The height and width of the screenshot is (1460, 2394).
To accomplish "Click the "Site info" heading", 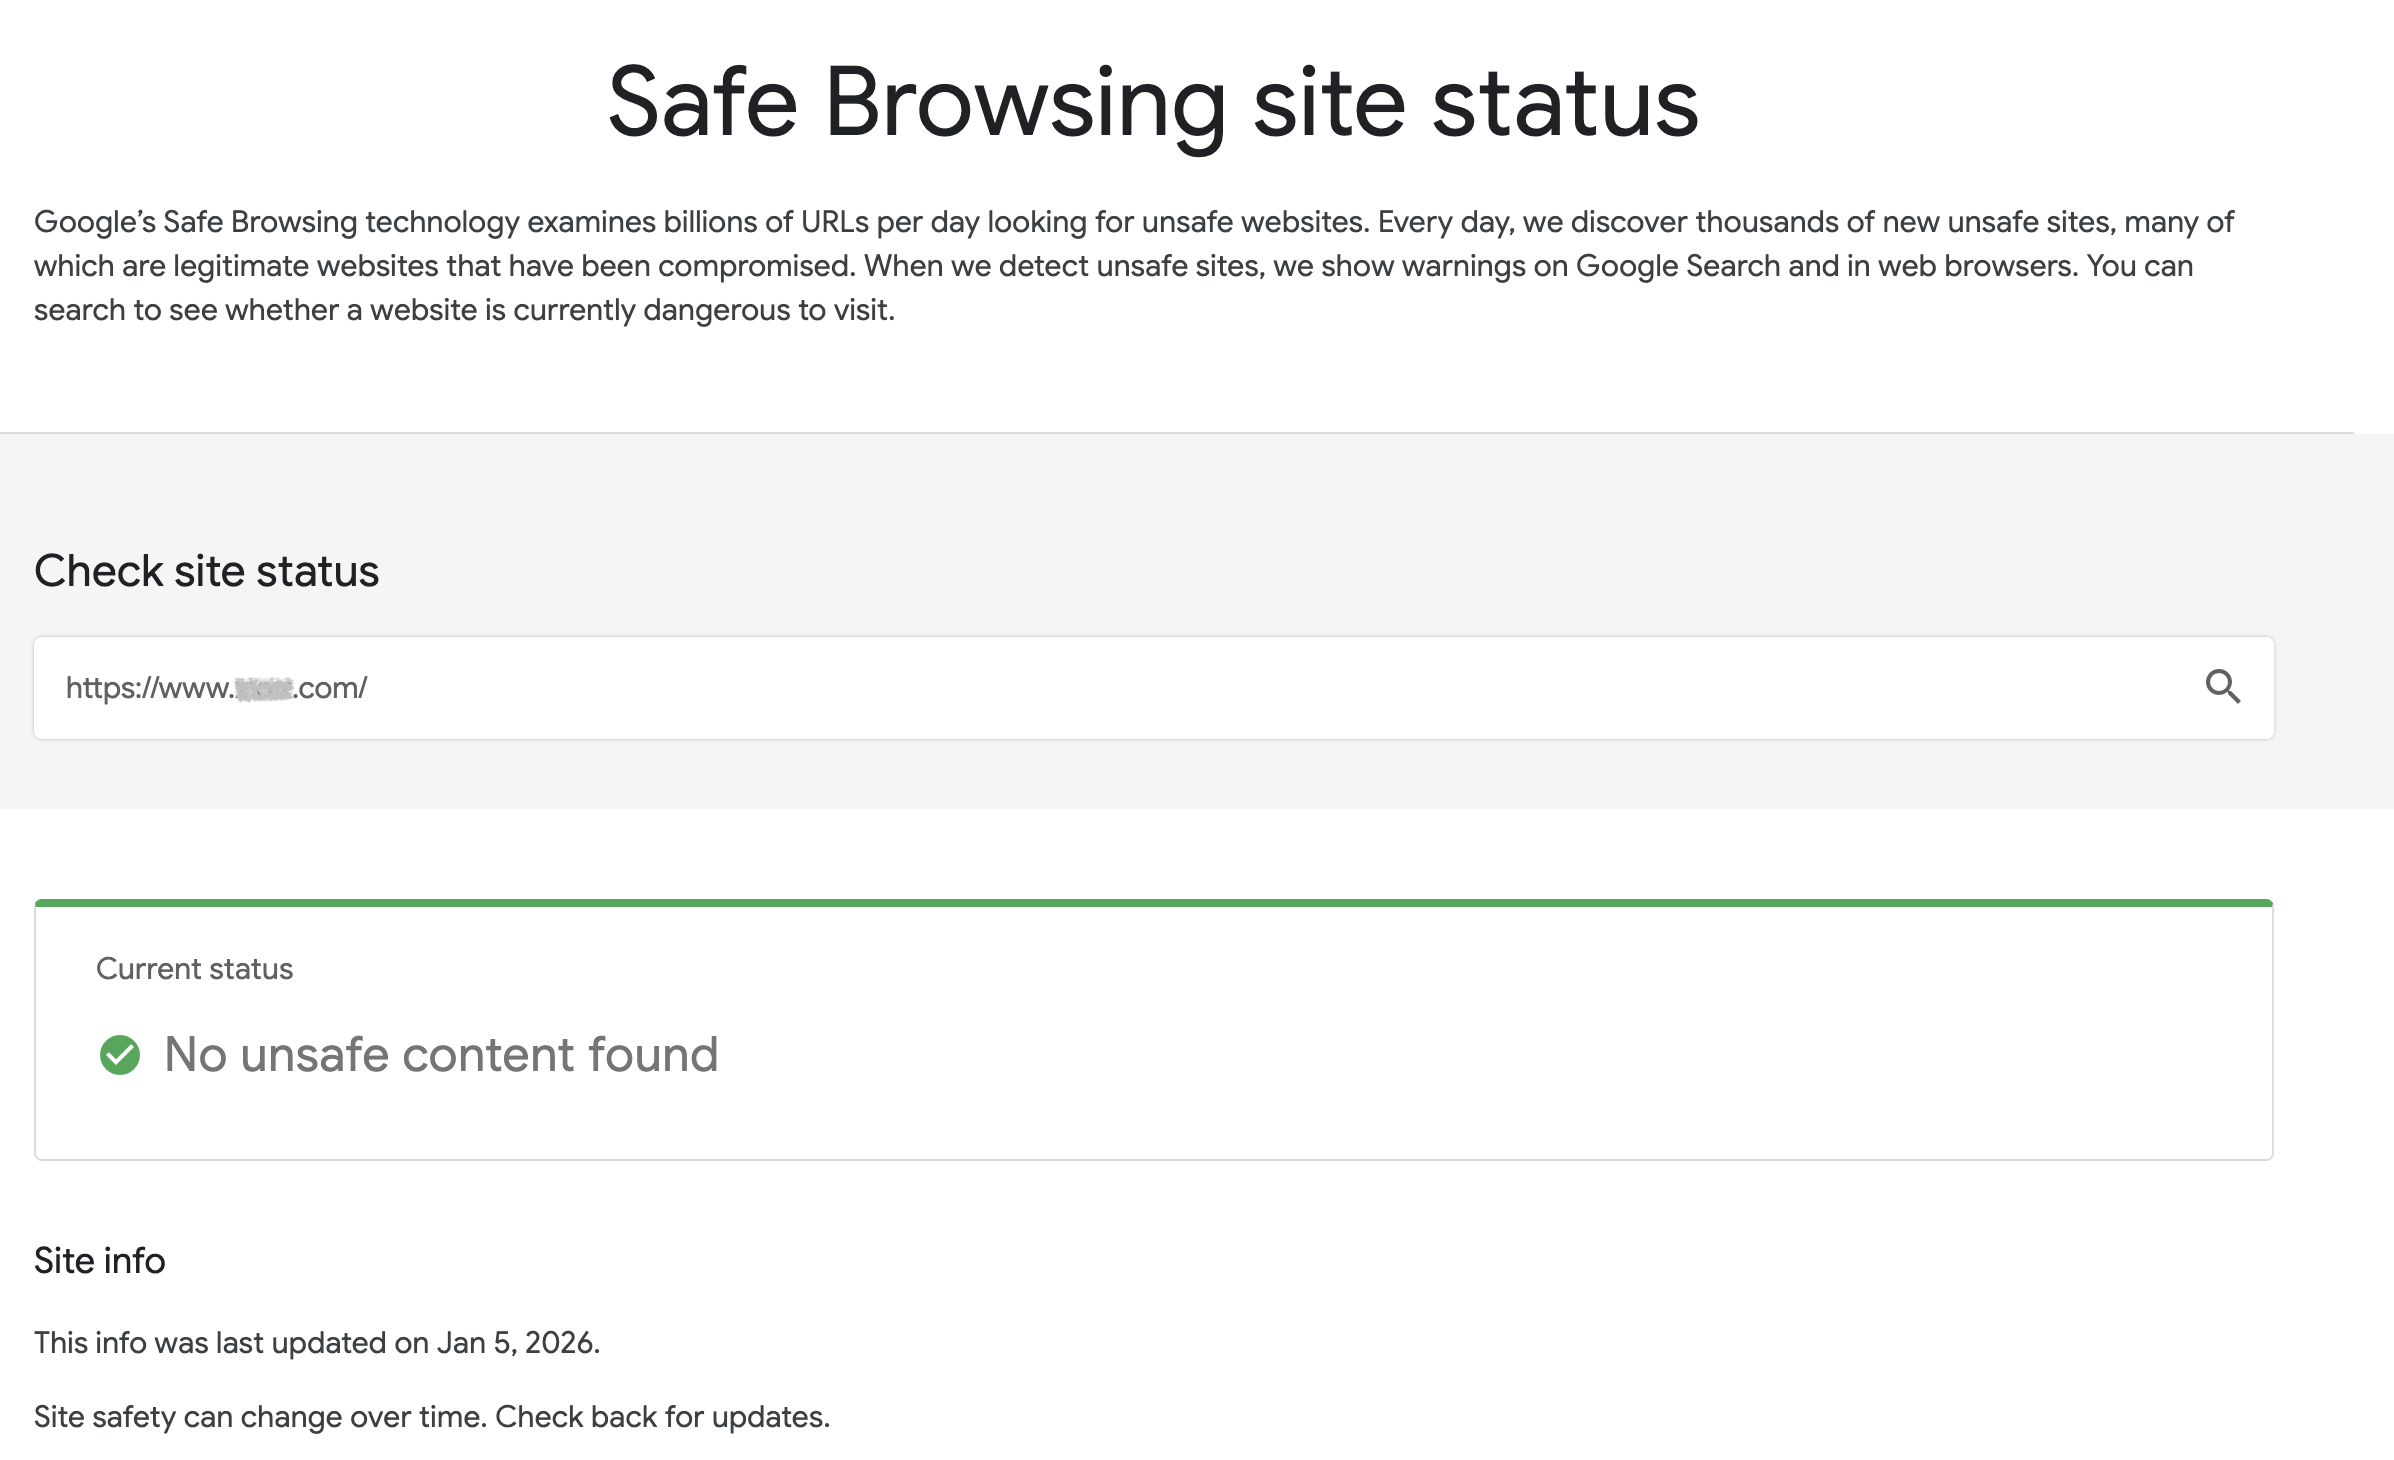I will pos(99,1261).
